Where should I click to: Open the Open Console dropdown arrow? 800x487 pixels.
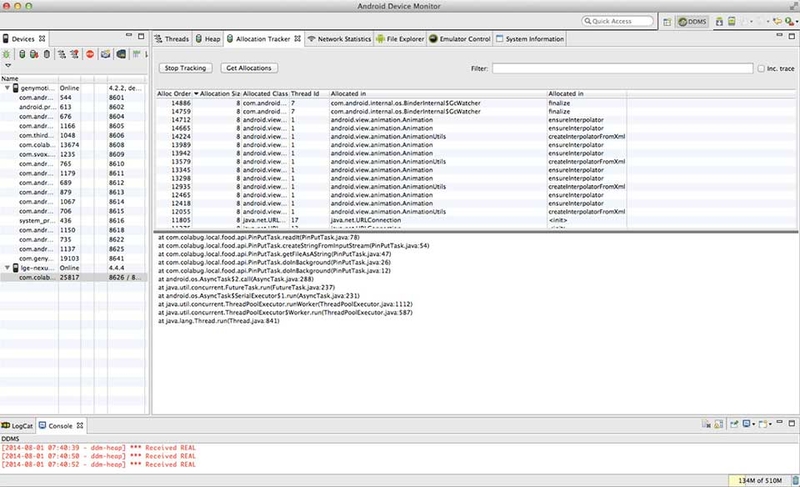(770, 424)
